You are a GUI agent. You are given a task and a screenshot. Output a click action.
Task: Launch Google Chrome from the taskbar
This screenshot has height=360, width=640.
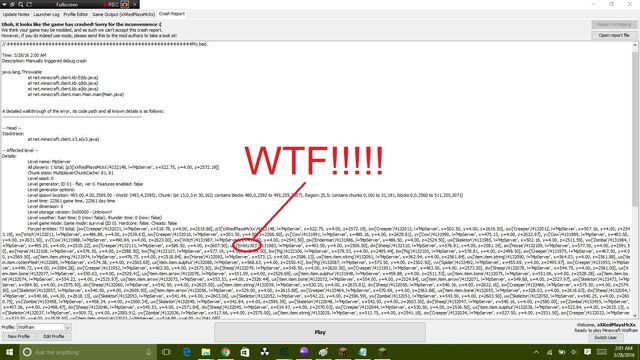(225, 352)
